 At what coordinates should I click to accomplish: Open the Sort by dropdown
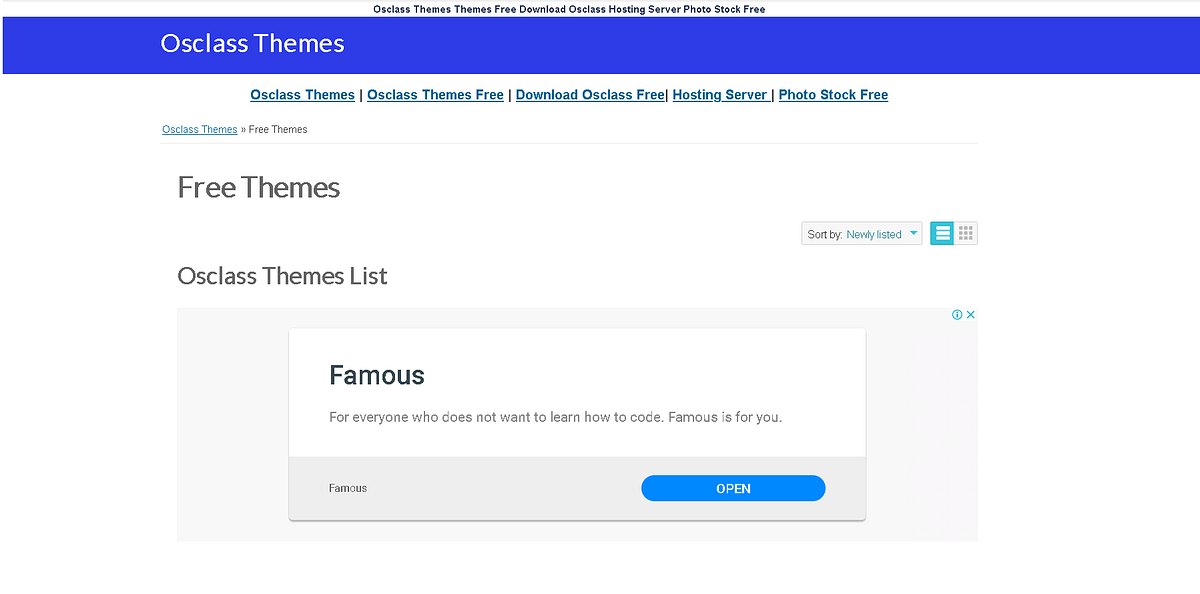click(x=861, y=233)
